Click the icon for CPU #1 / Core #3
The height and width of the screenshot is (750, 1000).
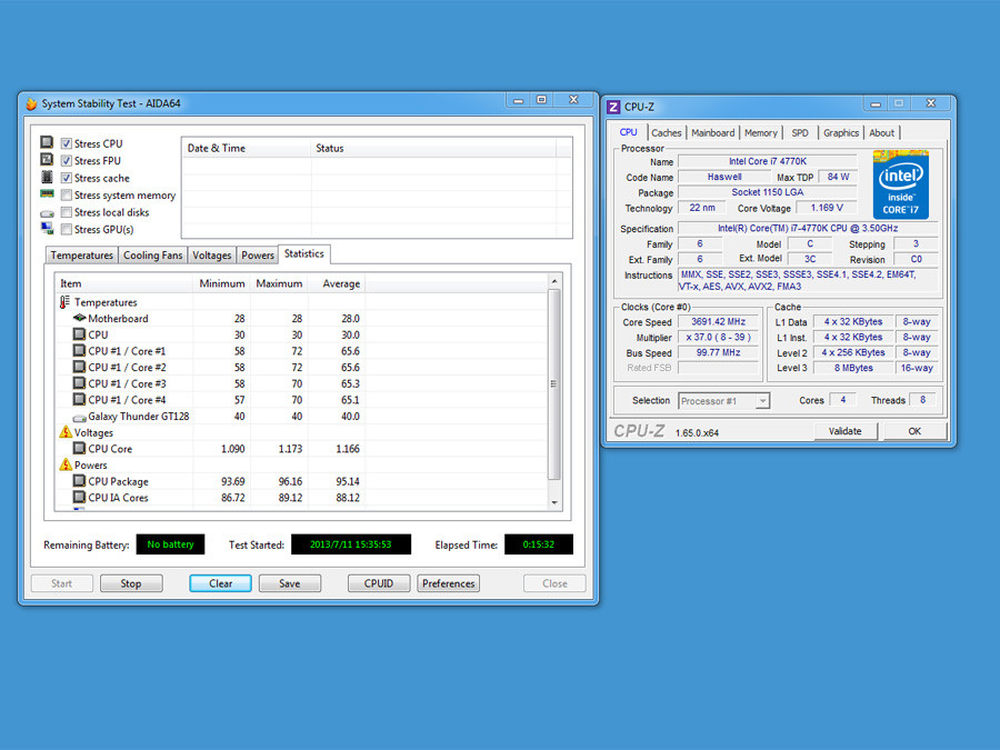[79, 383]
